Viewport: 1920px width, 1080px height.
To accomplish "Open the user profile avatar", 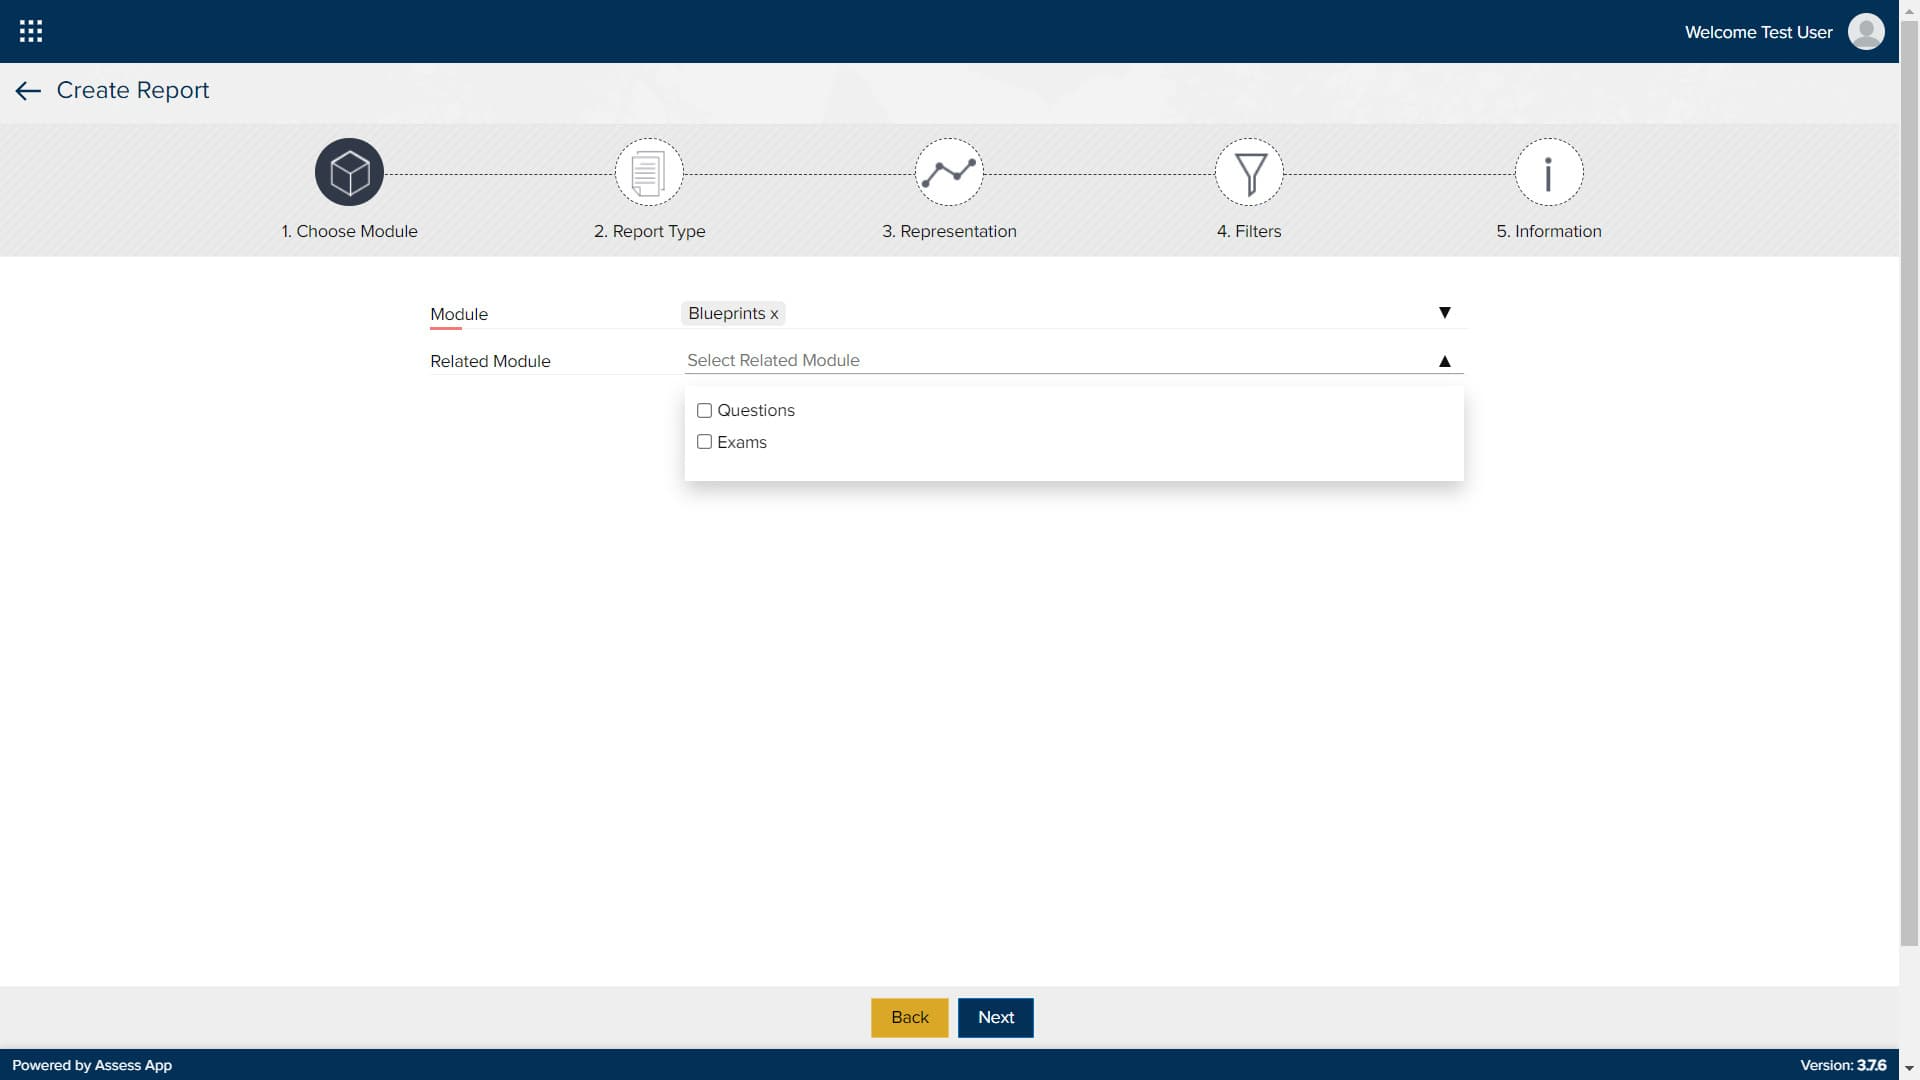I will pos(1866,31).
